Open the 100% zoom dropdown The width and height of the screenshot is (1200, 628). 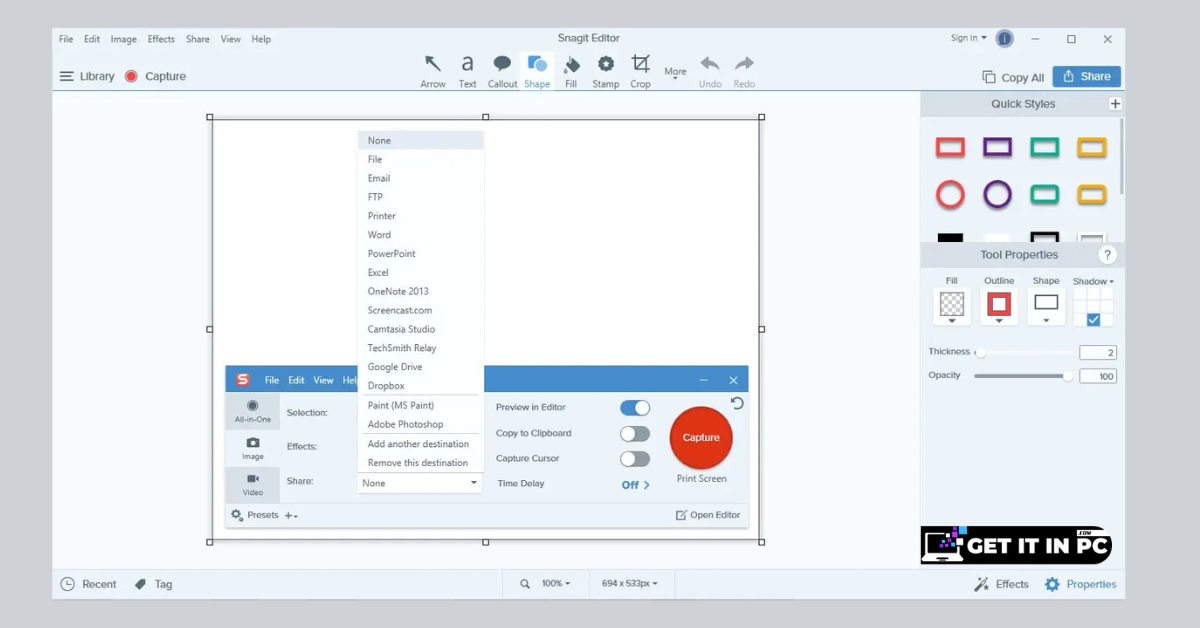556,583
